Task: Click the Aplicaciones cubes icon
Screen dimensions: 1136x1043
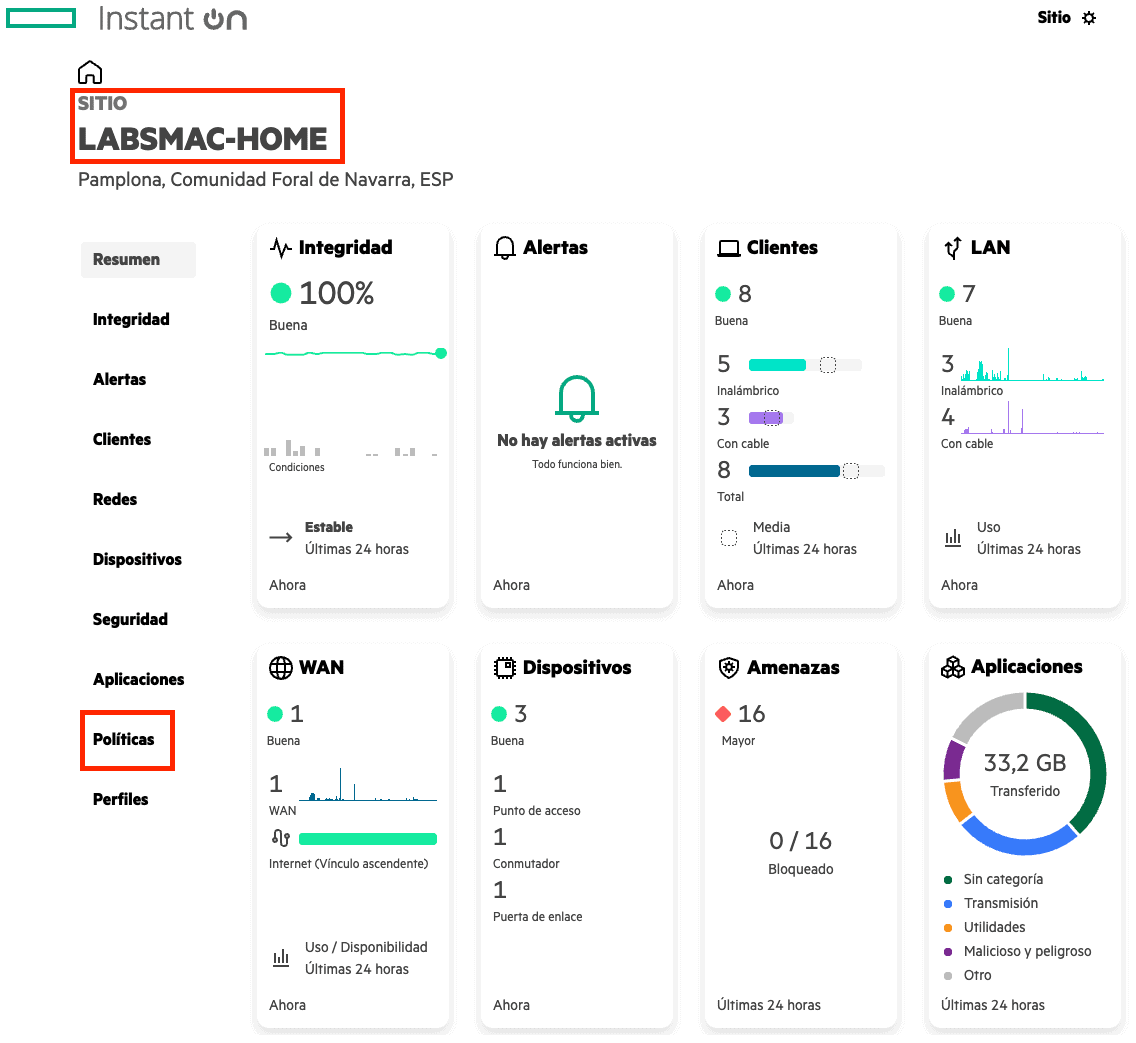Action: 953,667
